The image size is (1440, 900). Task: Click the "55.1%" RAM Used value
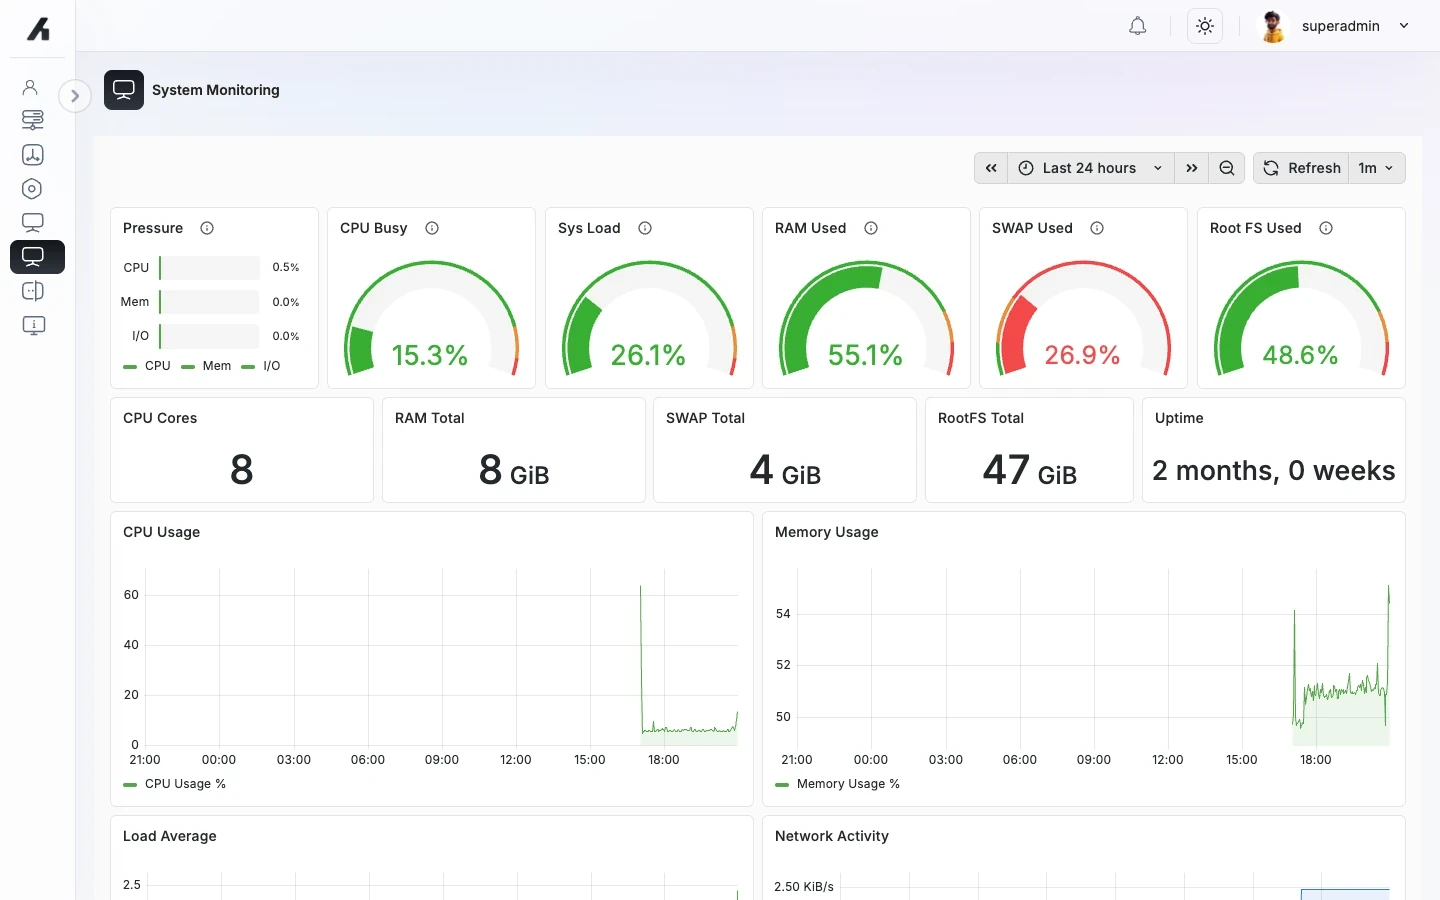[x=865, y=355]
